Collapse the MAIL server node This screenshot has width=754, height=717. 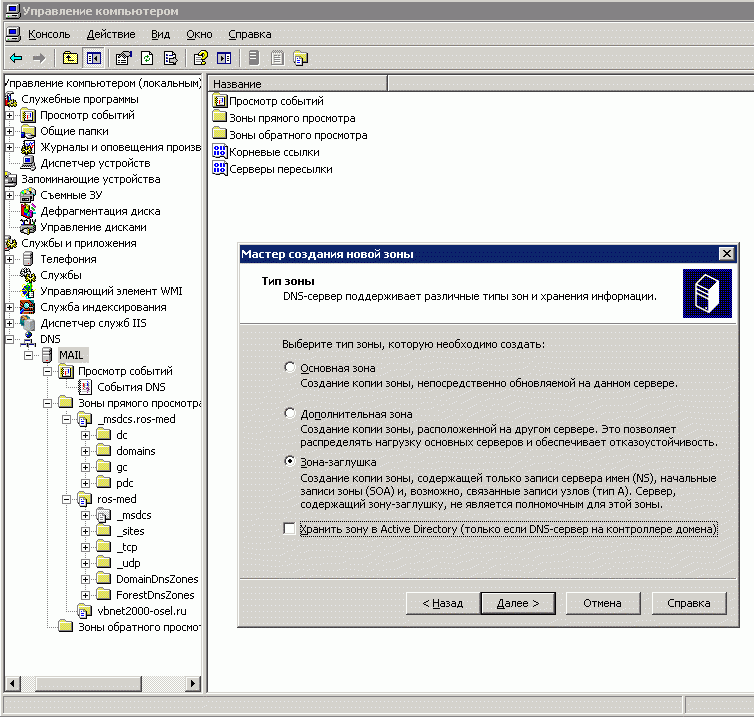[28, 355]
